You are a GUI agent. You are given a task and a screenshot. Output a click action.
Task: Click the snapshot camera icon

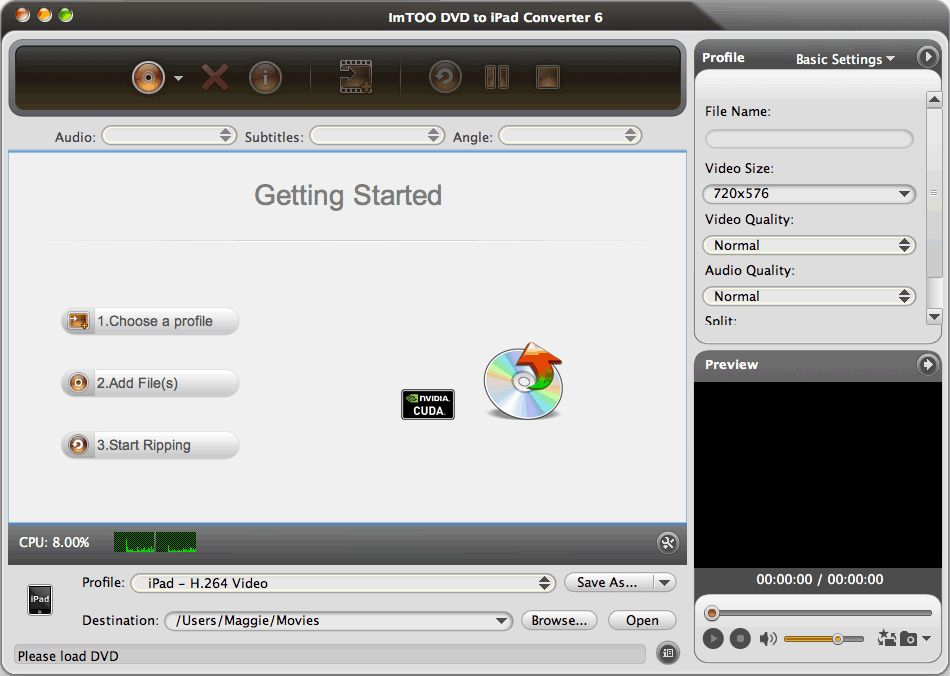pos(908,638)
